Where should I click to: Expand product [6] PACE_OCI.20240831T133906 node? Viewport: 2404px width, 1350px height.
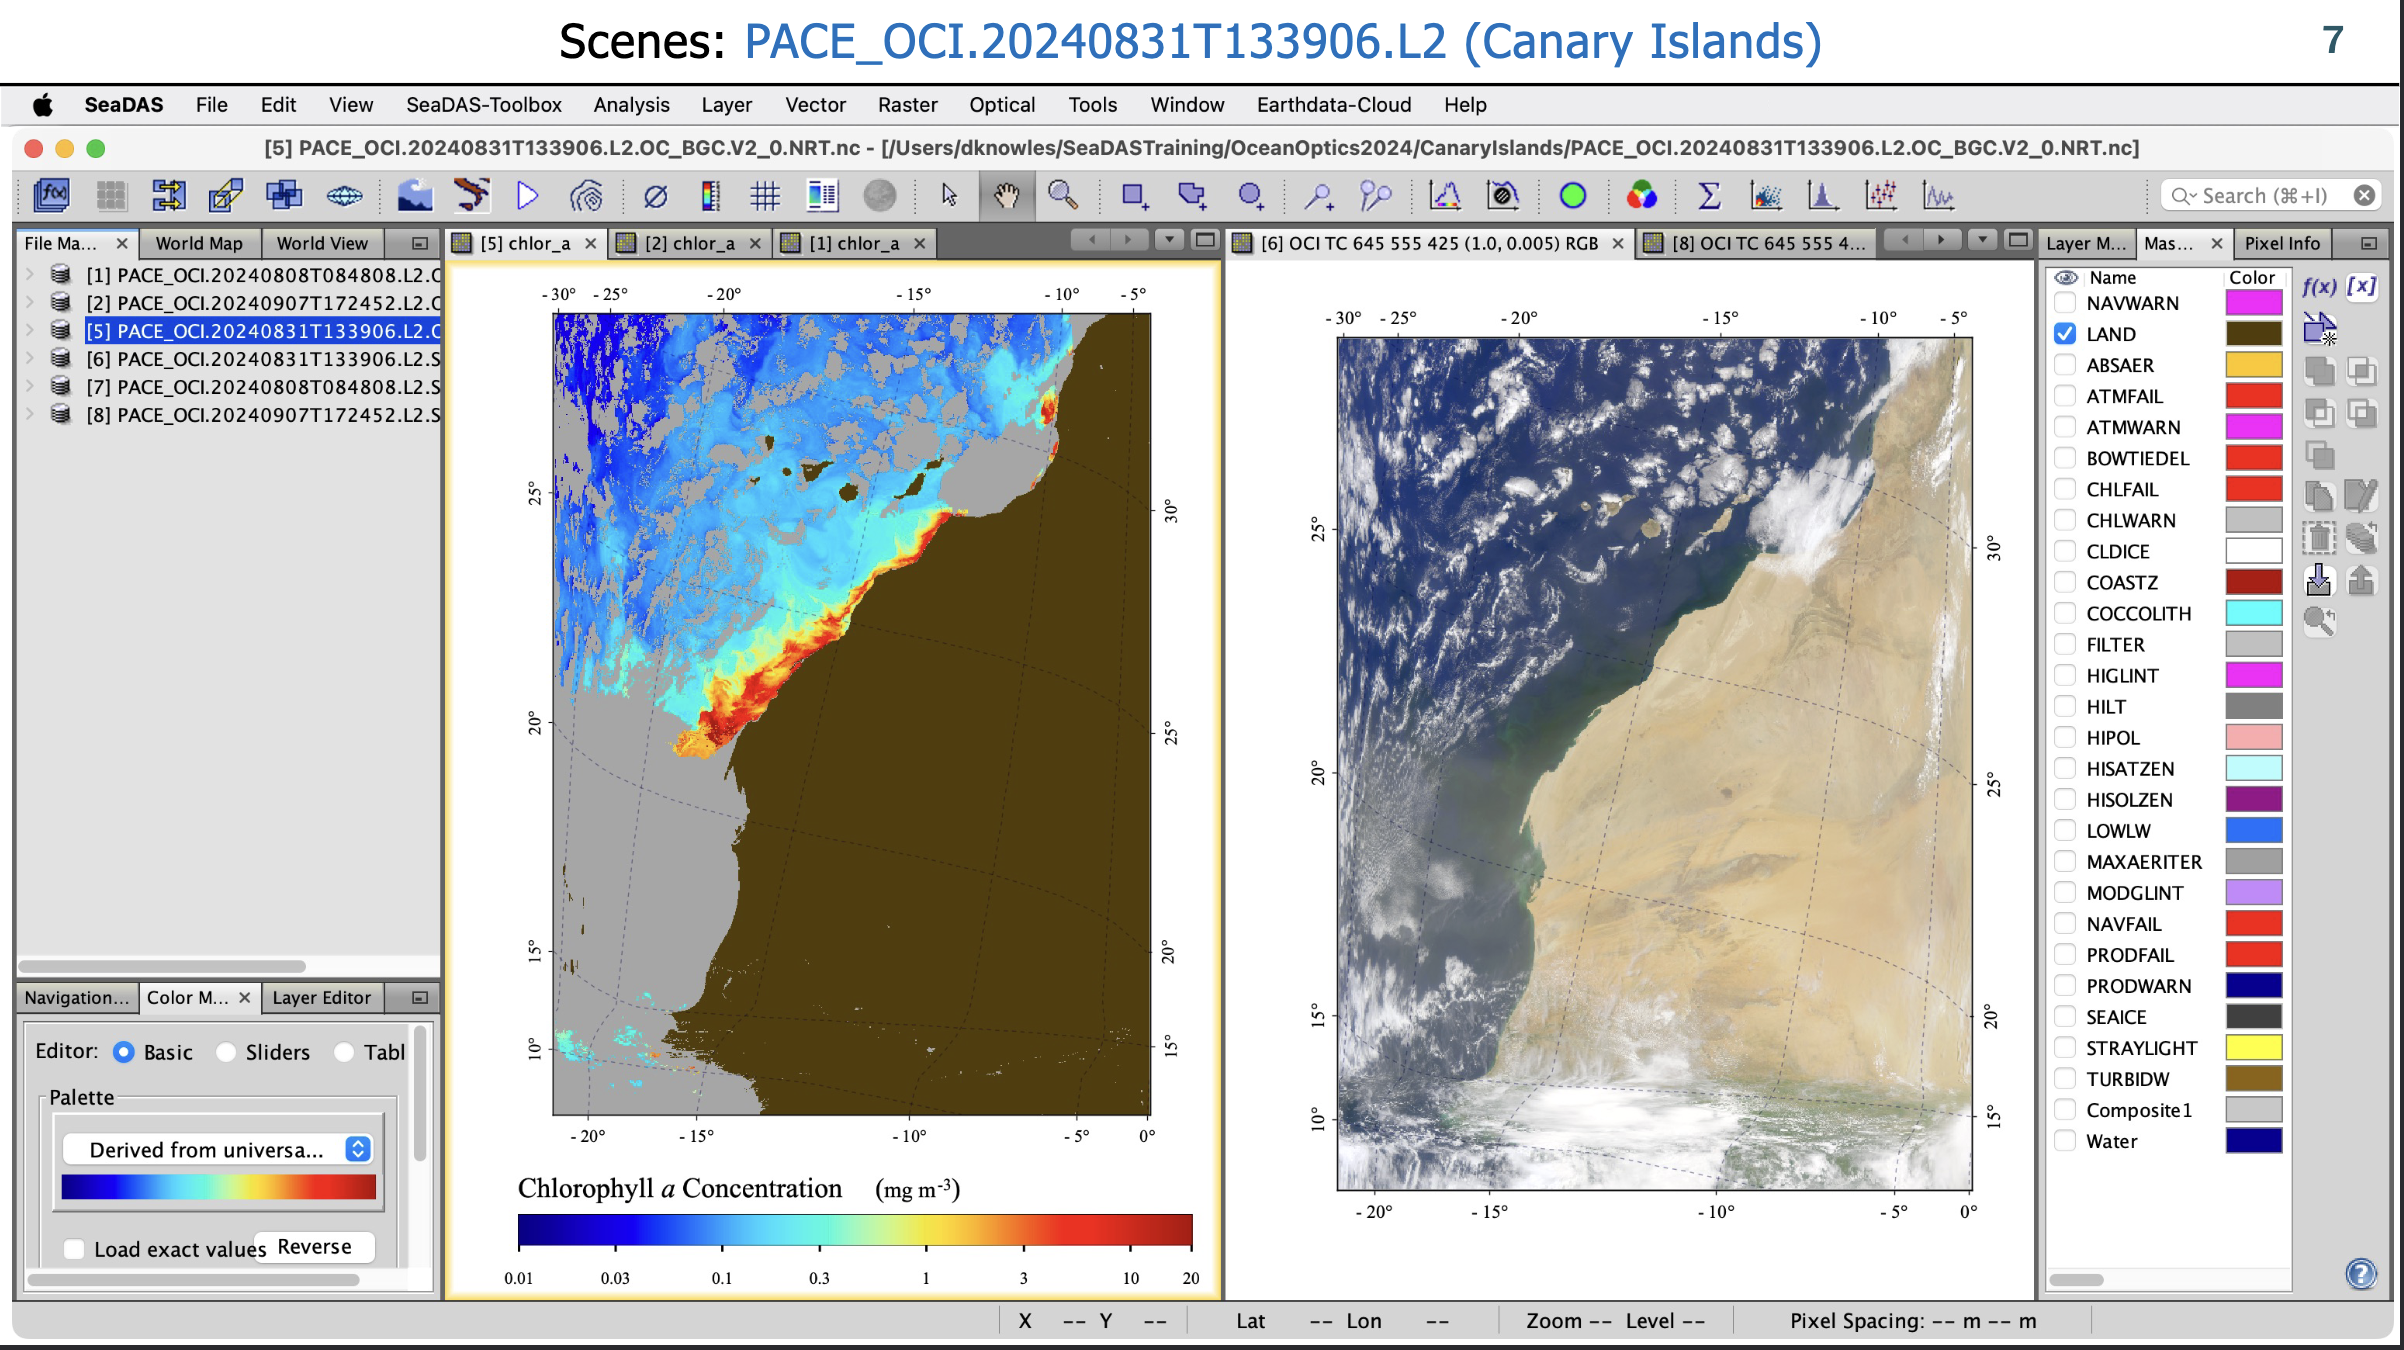(31, 358)
